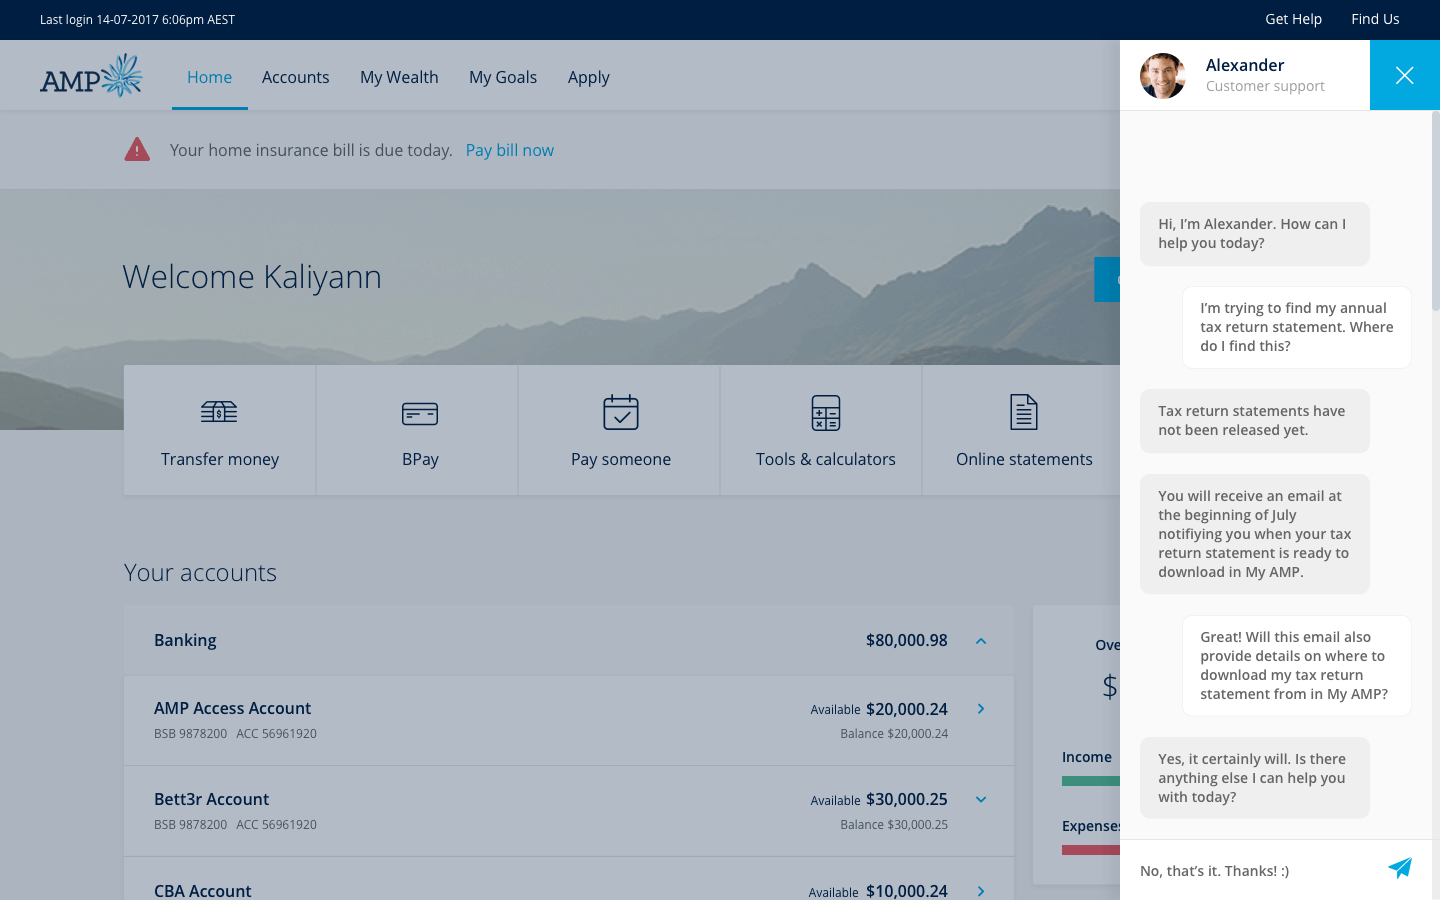Expand the Bett3r Account chevron

click(x=981, y=800)
